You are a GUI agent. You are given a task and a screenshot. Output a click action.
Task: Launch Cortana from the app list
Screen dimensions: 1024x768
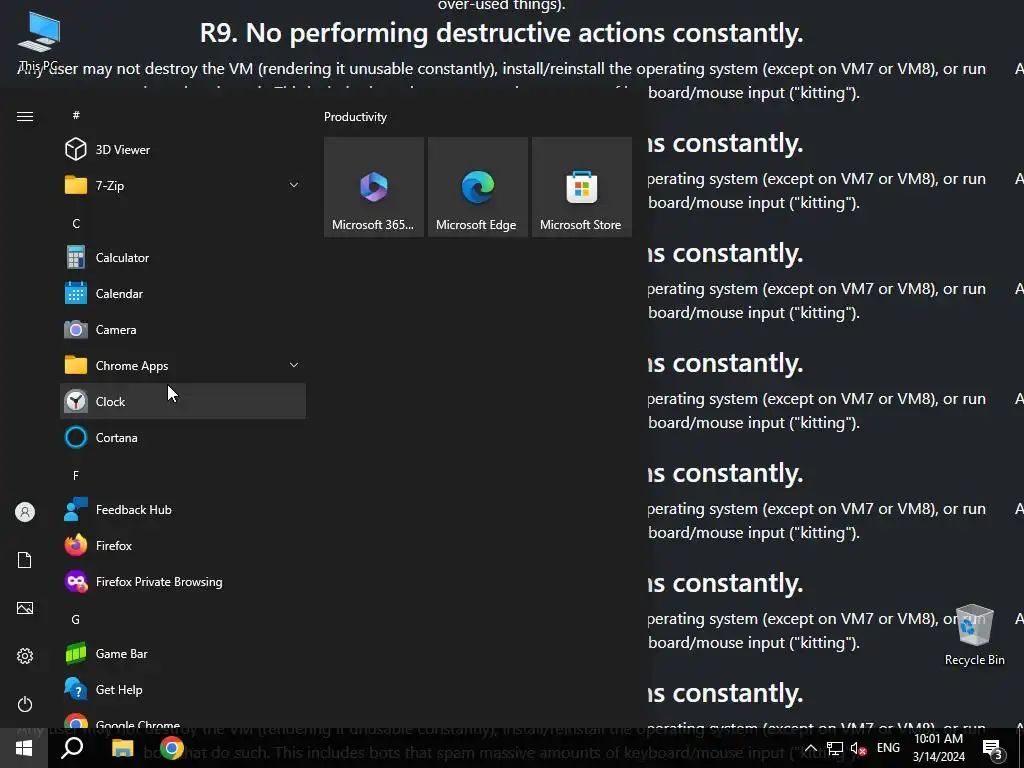pos(183,438)
